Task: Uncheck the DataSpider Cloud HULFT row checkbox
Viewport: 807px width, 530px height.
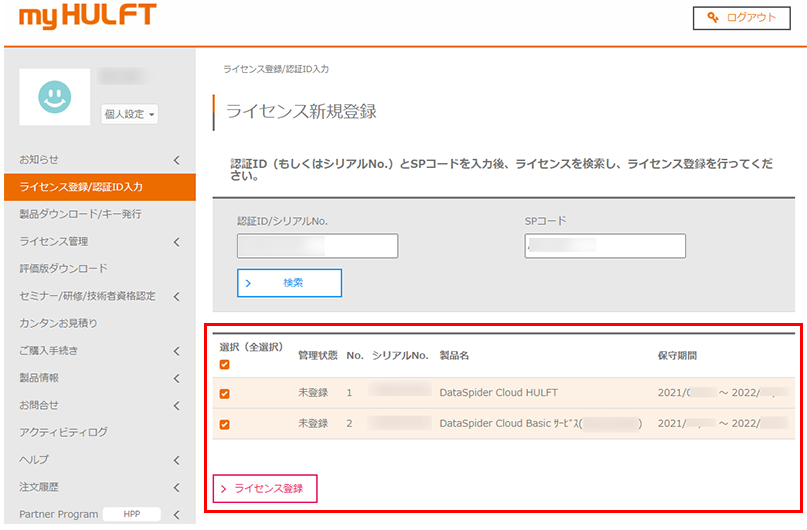Action: [x=224, y=394]
